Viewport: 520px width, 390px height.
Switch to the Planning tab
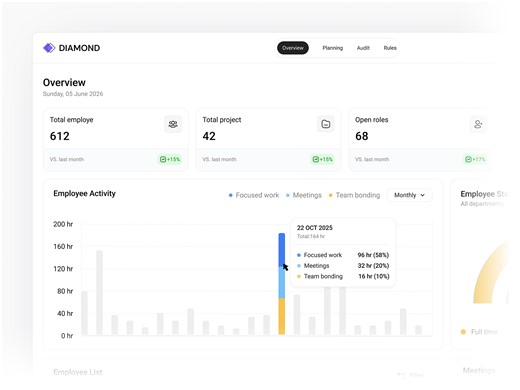pyautogui.click(x=332, y=48)
